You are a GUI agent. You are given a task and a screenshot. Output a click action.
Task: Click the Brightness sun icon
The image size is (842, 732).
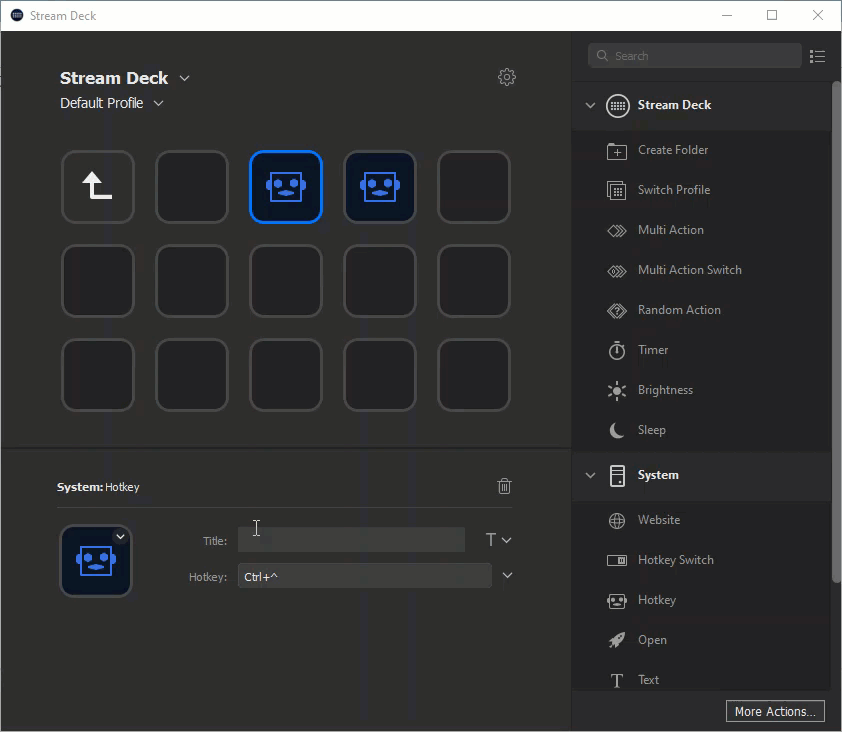click(x=616, y=390)
